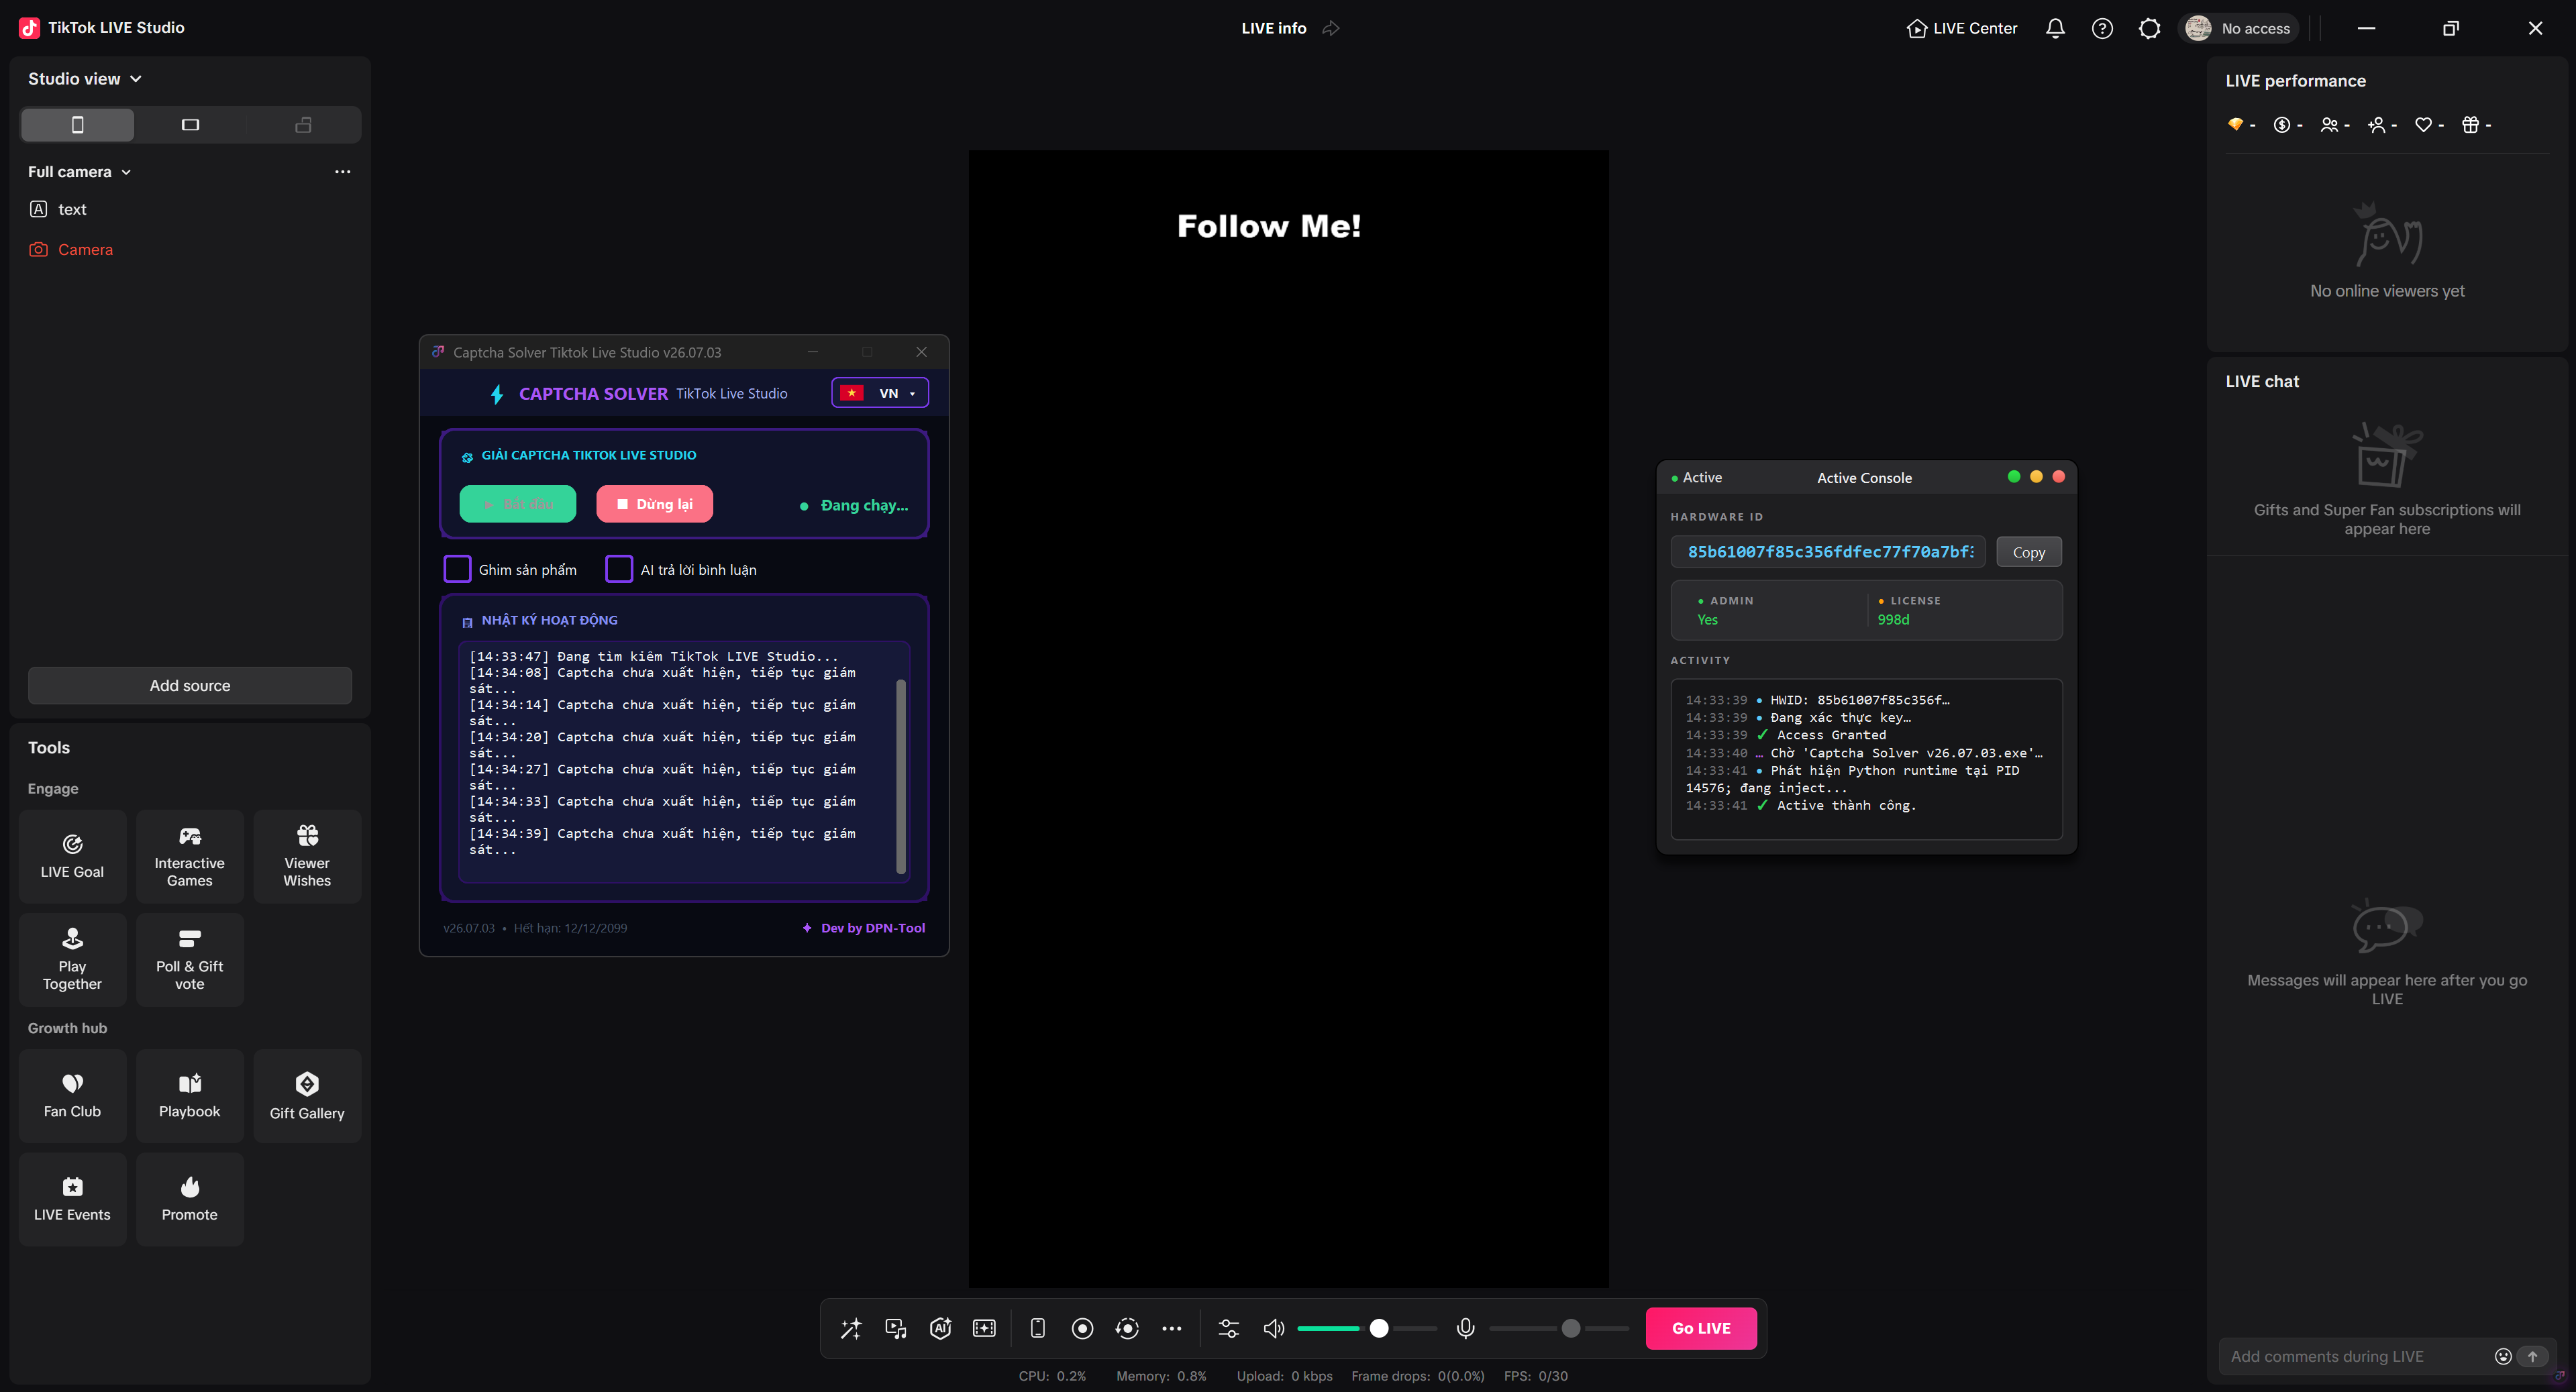Open LIVE Center
This screenshot has height=1392, width=2576.
(x=1962, y=28)
